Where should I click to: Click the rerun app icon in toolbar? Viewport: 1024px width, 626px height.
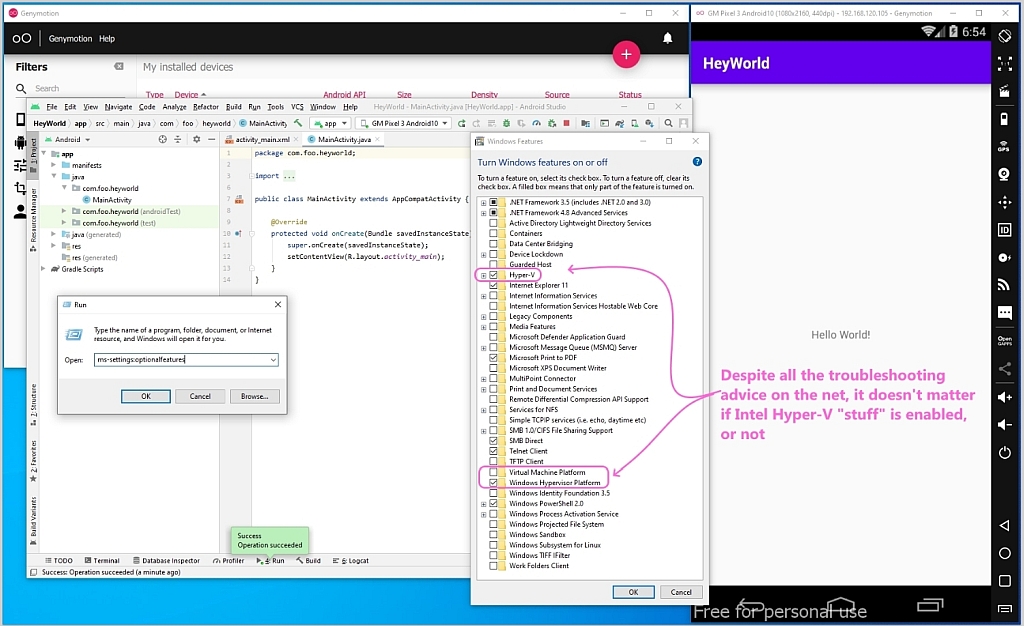click(x=462, y=123)
